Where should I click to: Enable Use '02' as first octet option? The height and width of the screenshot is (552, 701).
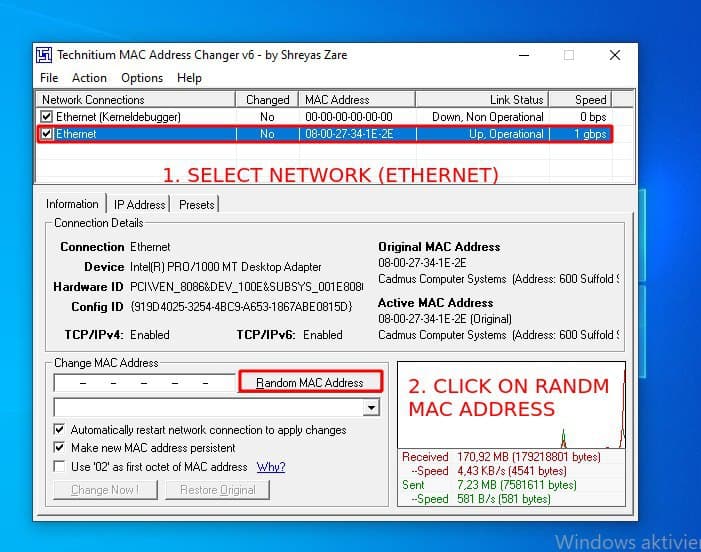click(x=60, y=467)
